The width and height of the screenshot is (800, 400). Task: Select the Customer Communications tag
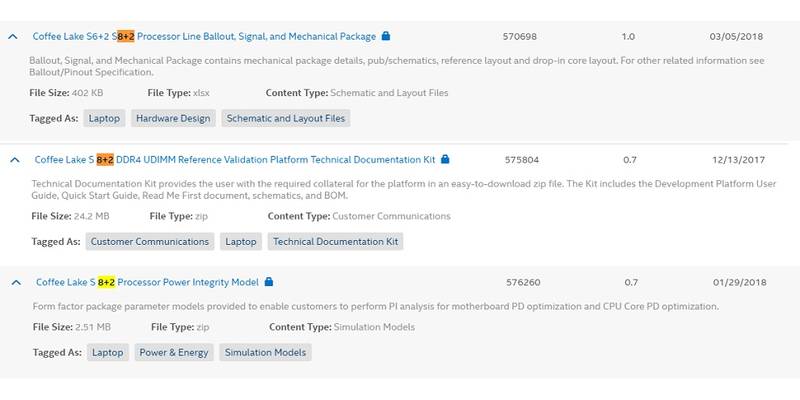[149, 241]
